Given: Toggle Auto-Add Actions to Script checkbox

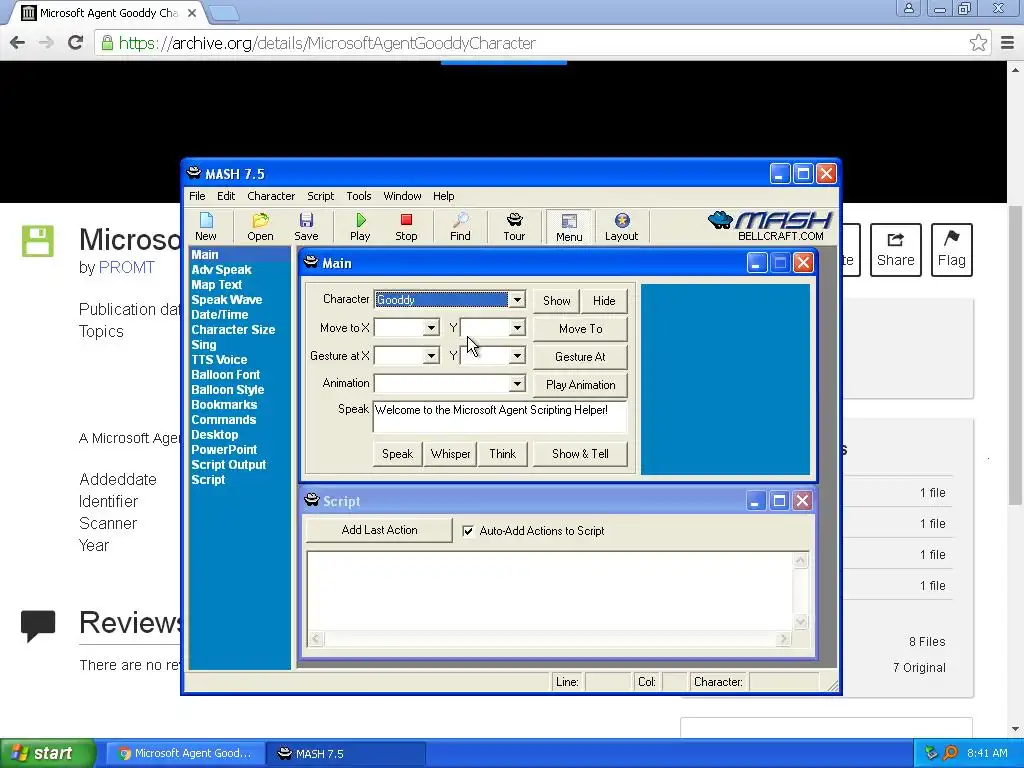Looking at the screenshot, I should [468, 531].
